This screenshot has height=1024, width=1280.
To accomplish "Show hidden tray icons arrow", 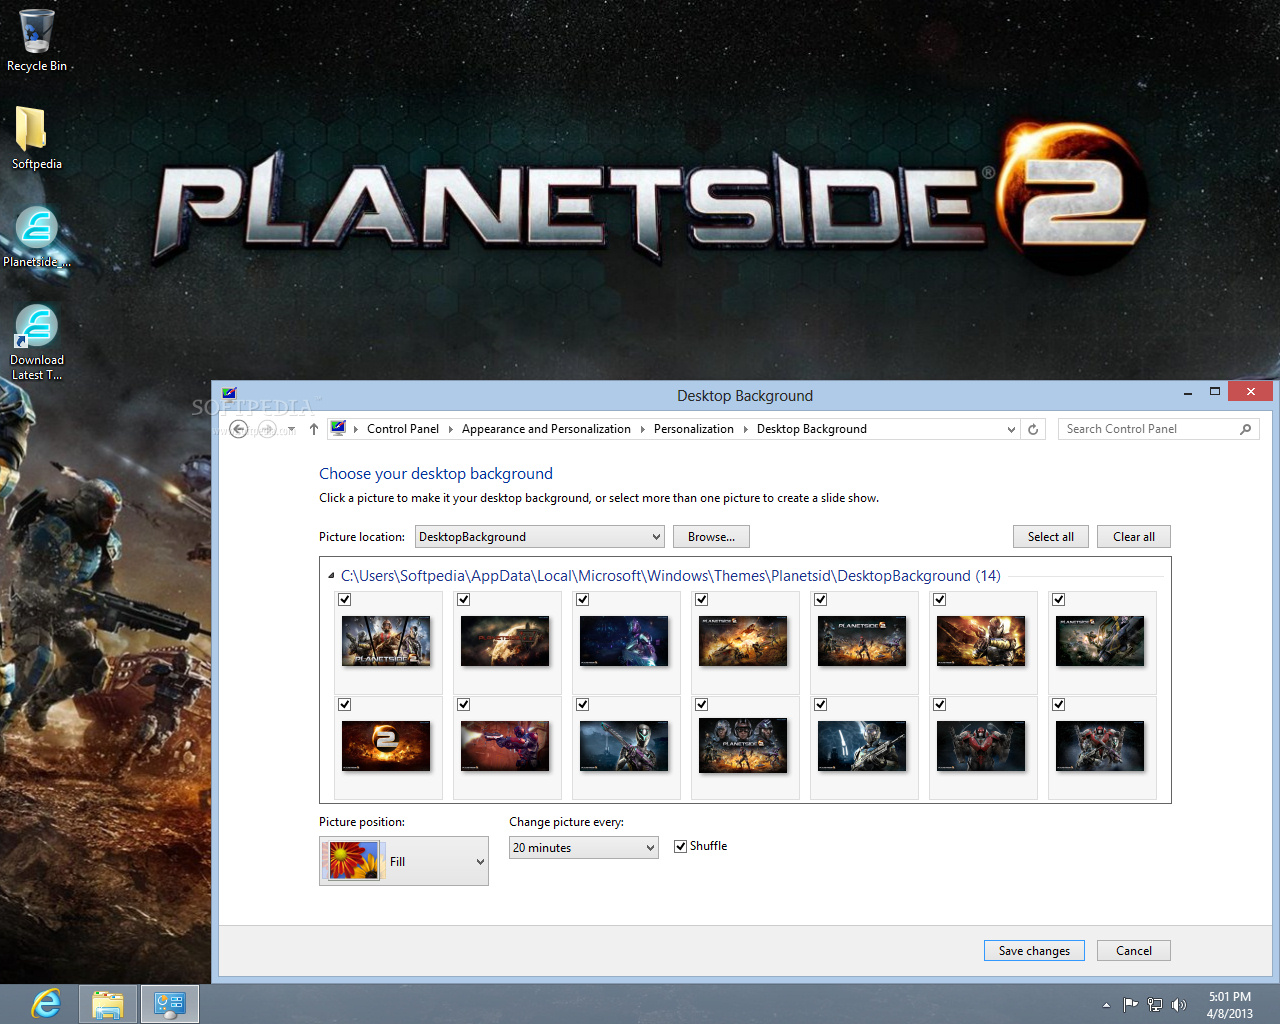I will (1106, 1005).
